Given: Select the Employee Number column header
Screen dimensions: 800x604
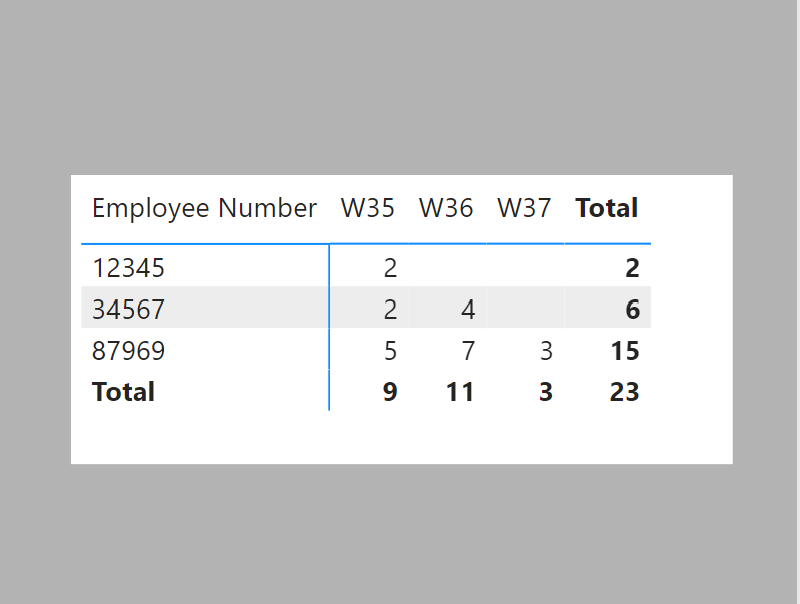Looking at the screenshot, I should coord(204,208).
